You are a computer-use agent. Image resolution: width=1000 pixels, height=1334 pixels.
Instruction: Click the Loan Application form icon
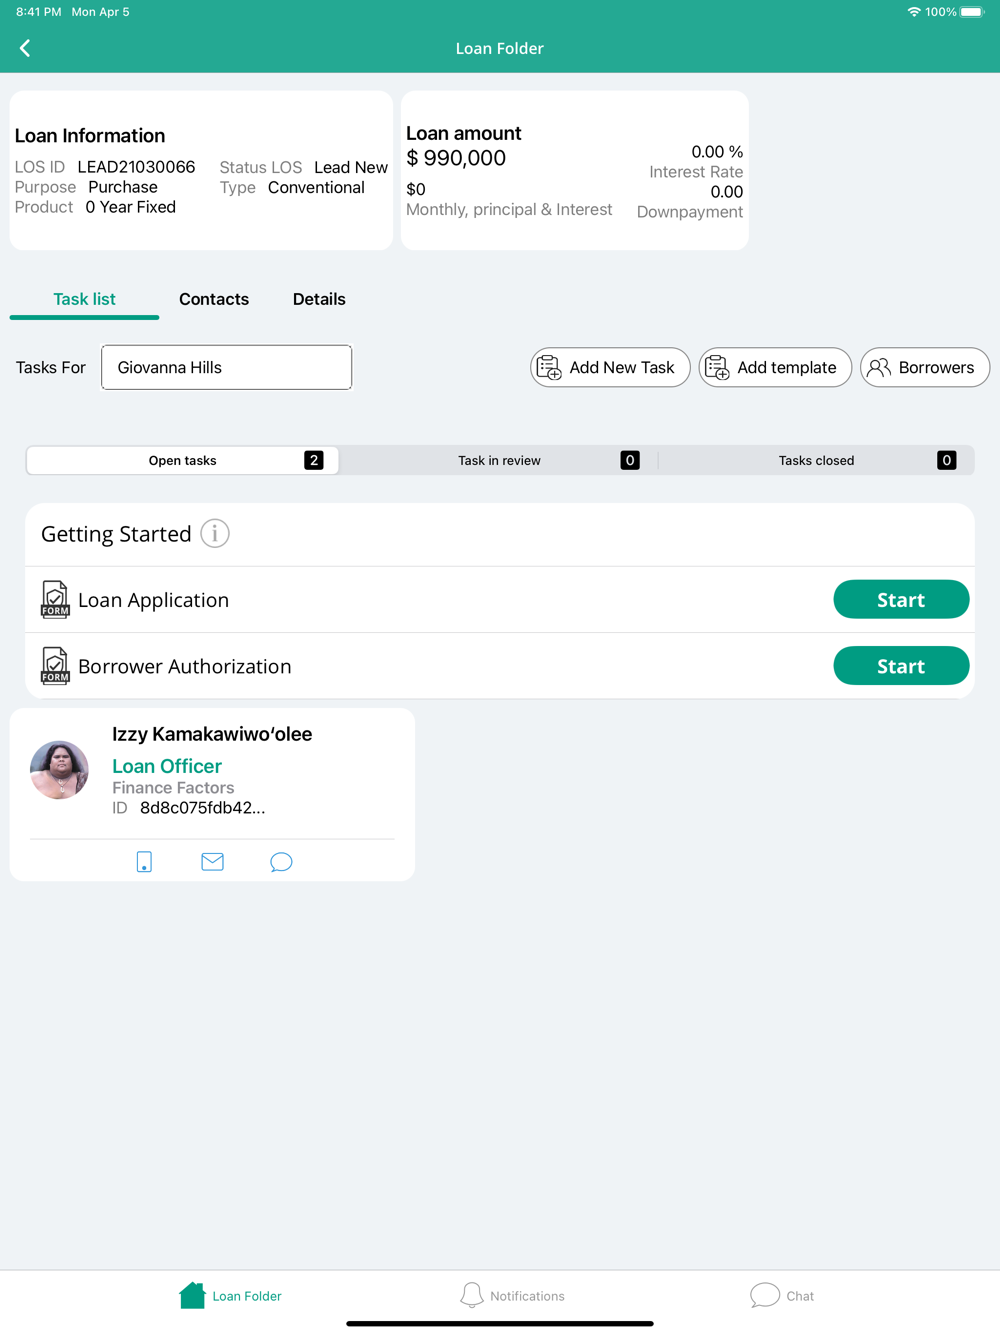click(x=55, y=600)
